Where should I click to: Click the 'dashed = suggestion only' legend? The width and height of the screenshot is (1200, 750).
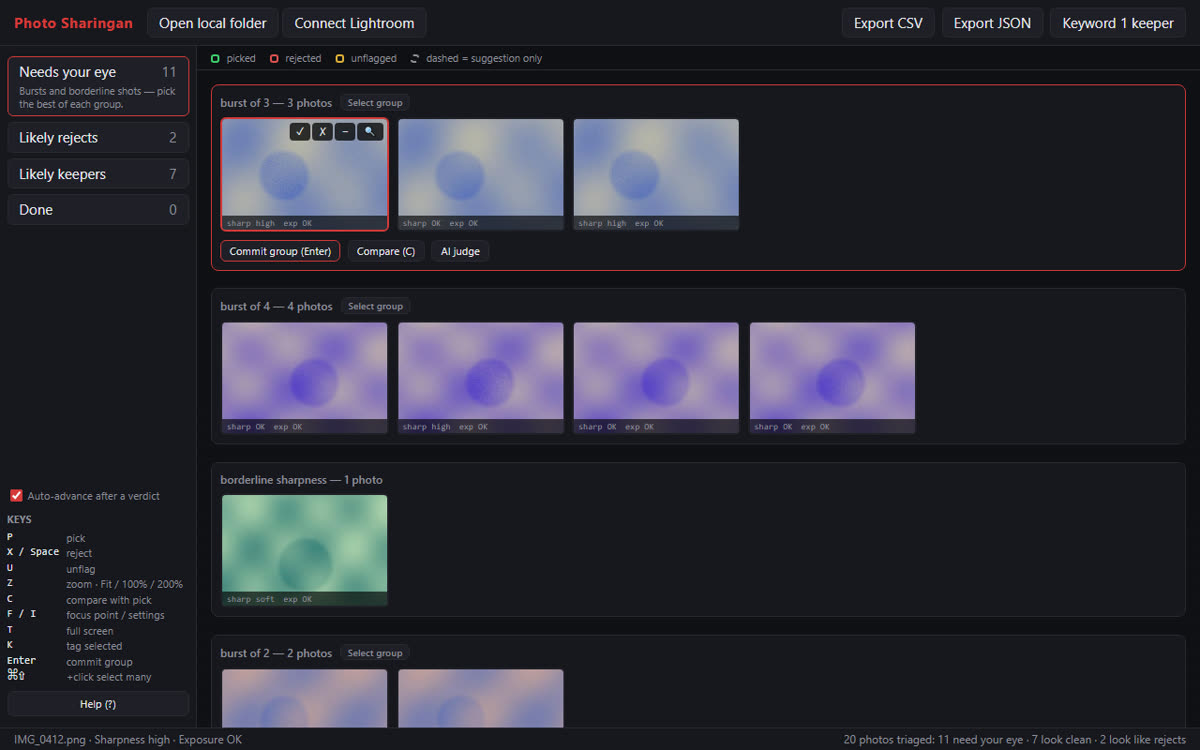(477, 59)
